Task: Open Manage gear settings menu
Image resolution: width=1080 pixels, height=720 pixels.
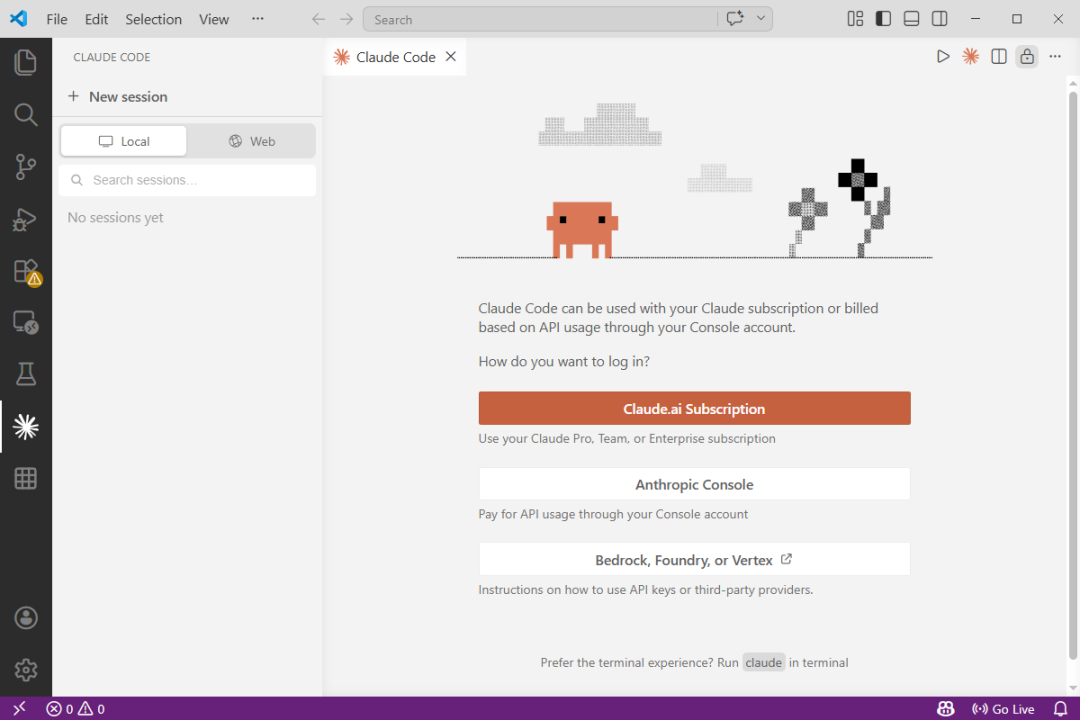Action: coord(25,670)
